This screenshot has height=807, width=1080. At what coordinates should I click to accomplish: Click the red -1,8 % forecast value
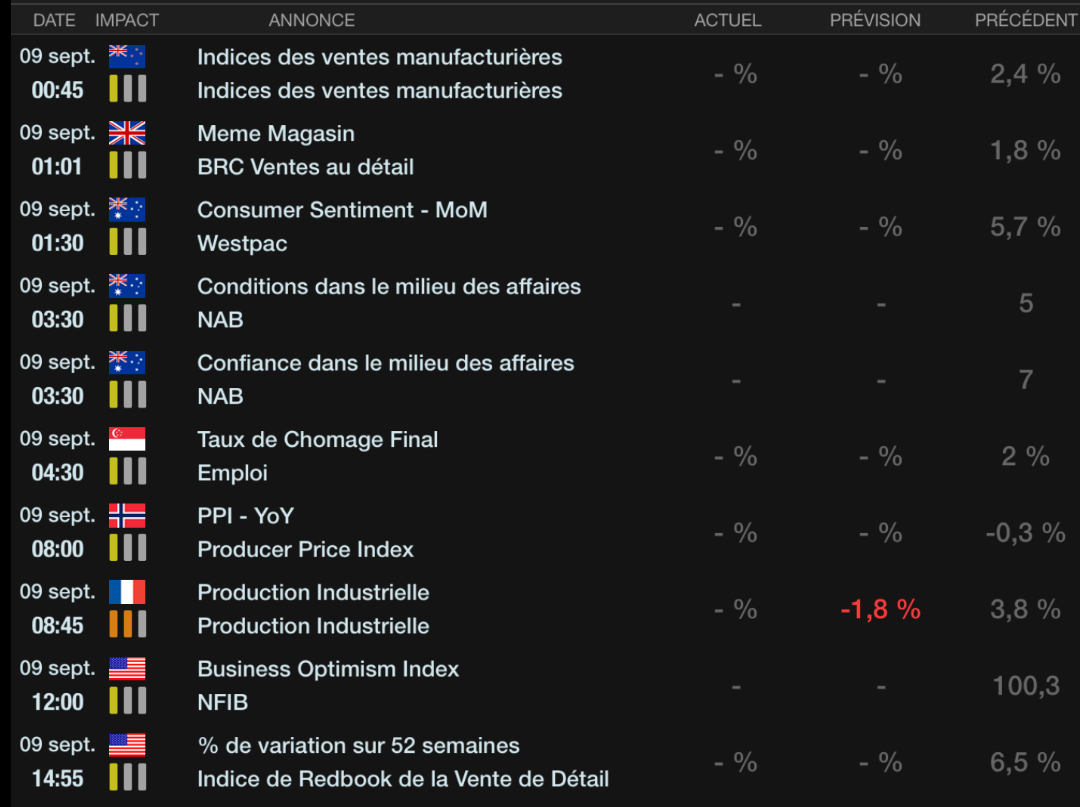tap(880, 609)
